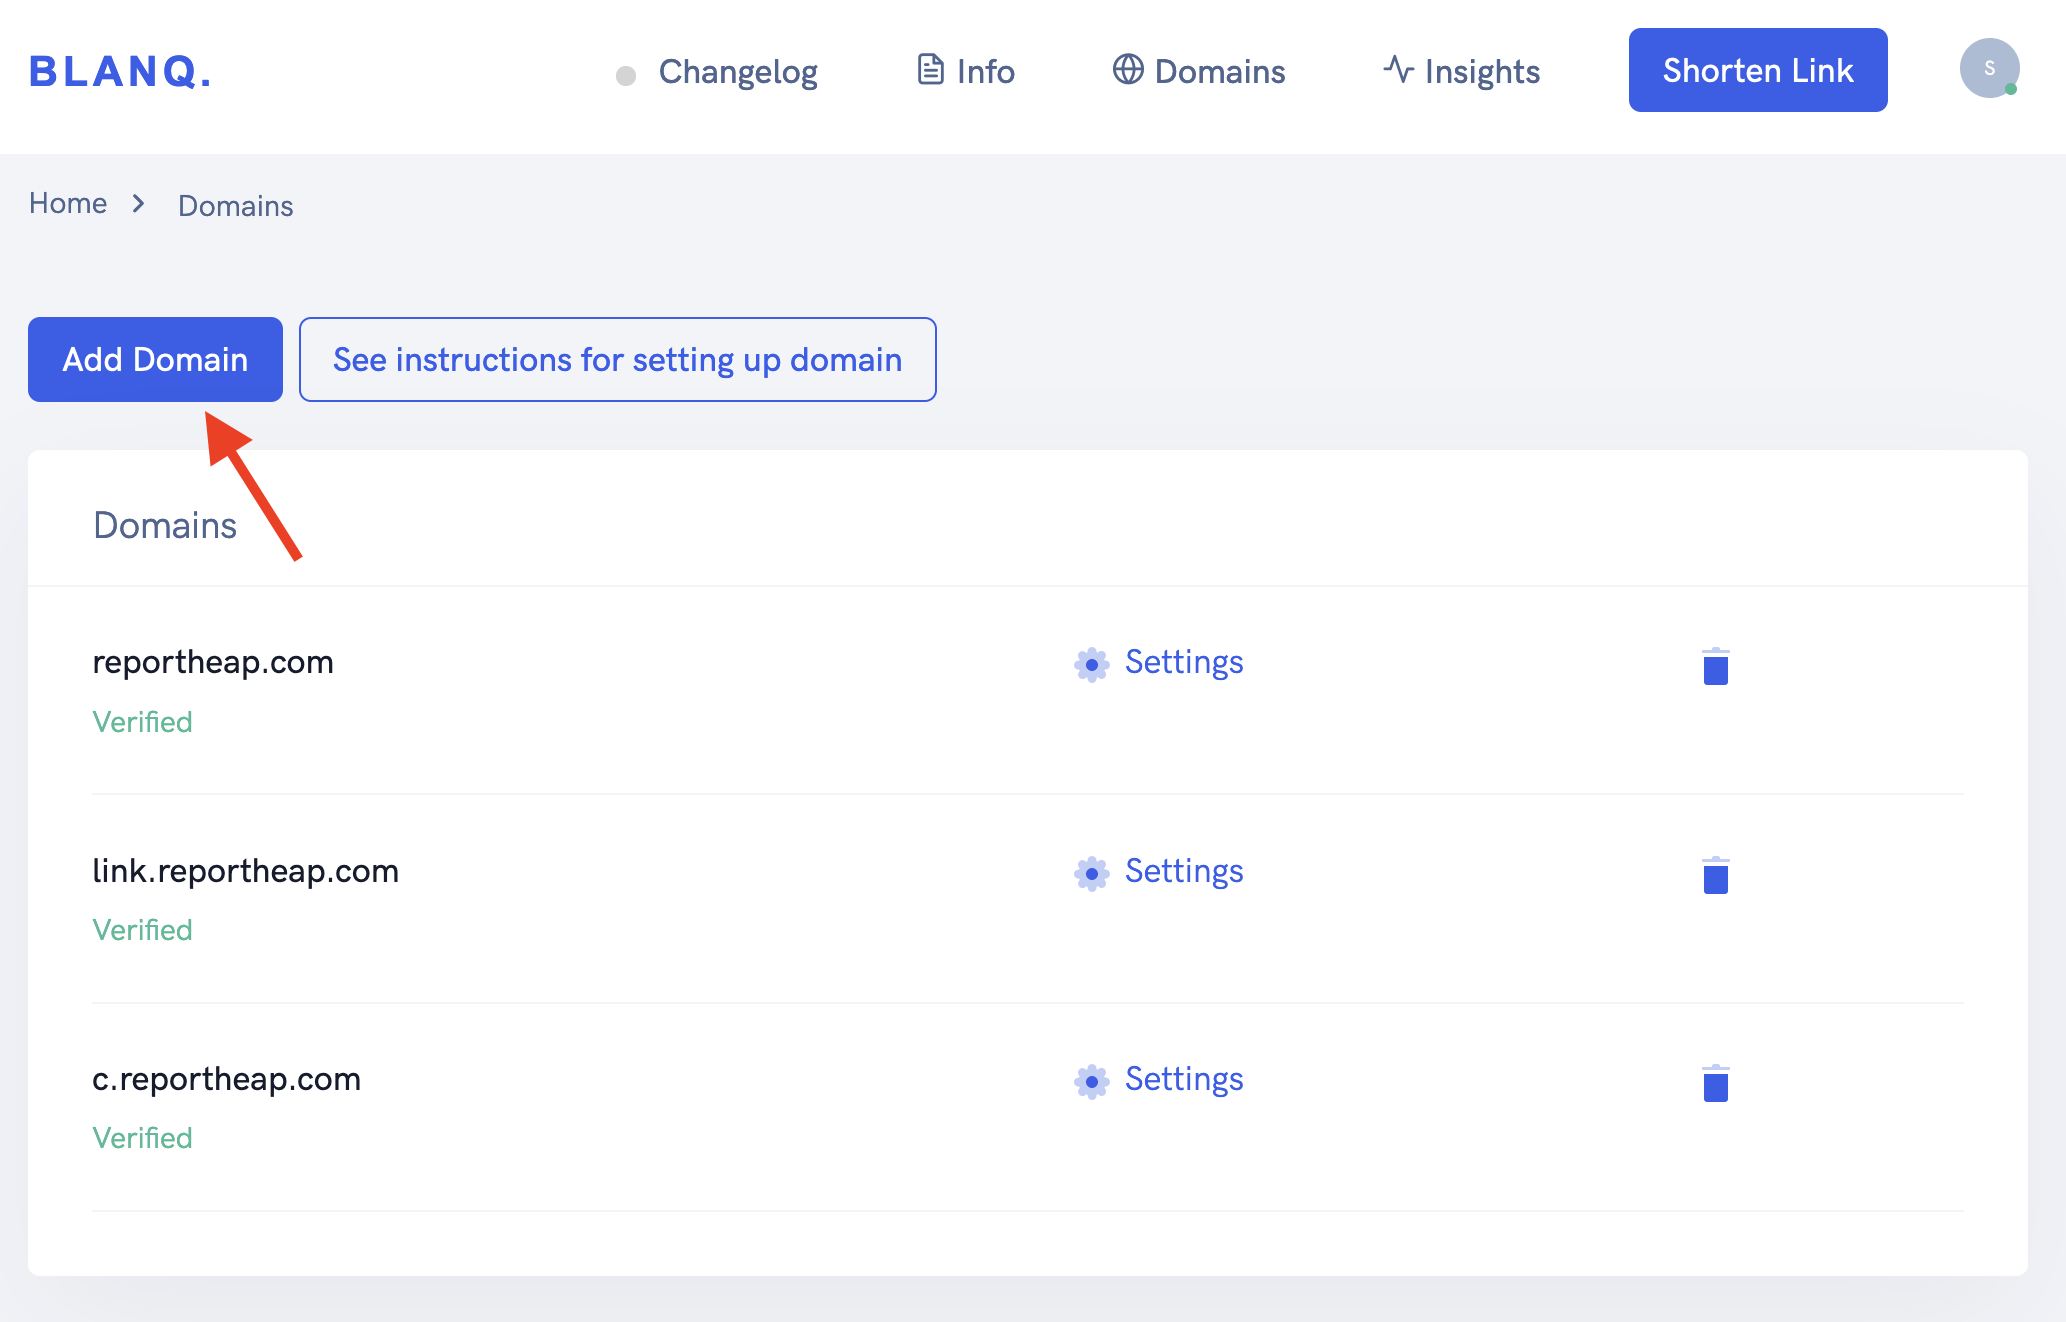
Task: Go to the Insights page
Action: coord(1481,72)
